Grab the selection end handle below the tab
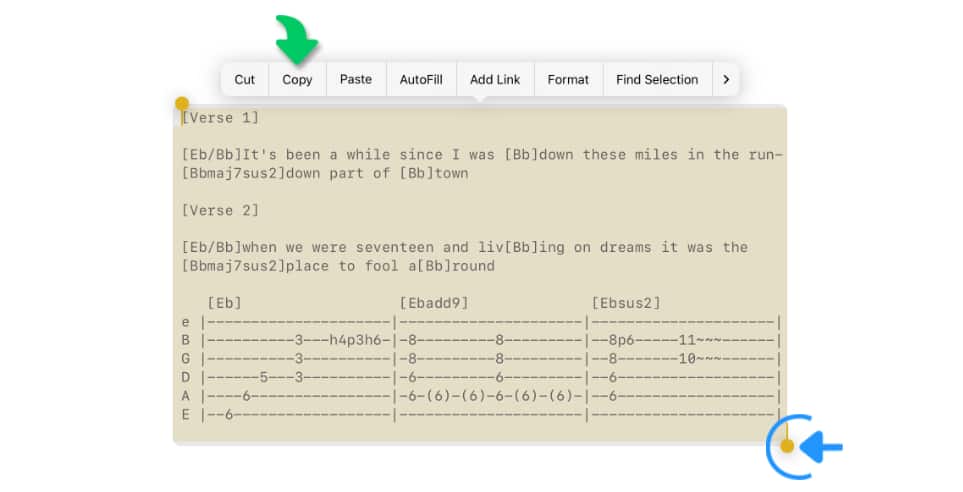963x492 pixels. (787, 446)
